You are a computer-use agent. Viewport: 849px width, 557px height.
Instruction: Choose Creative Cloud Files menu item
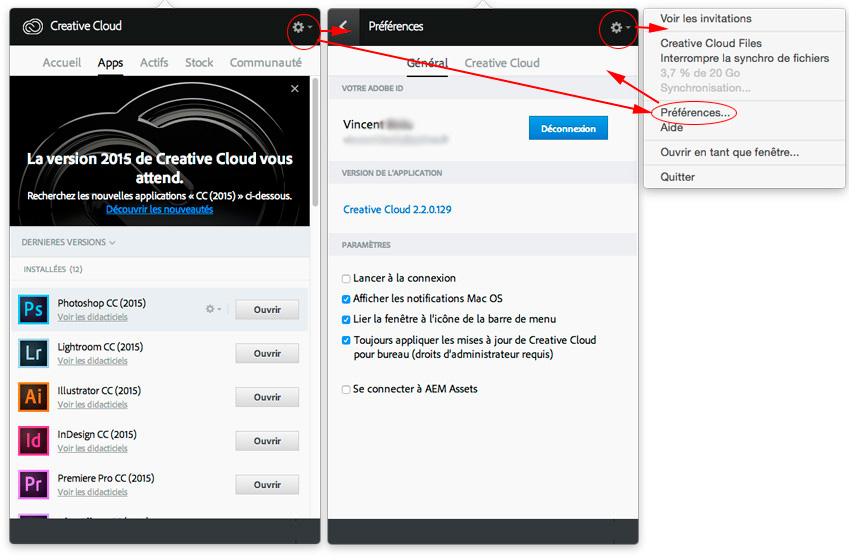coord(710,43)
